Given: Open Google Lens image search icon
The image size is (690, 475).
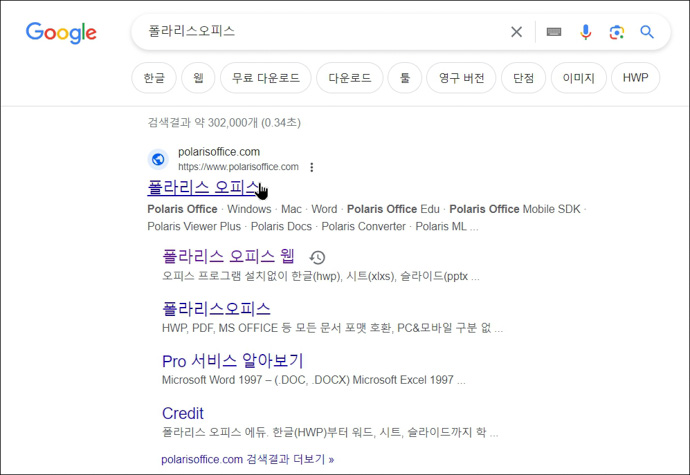Looking at the screenshot, I should pos(617,32).
